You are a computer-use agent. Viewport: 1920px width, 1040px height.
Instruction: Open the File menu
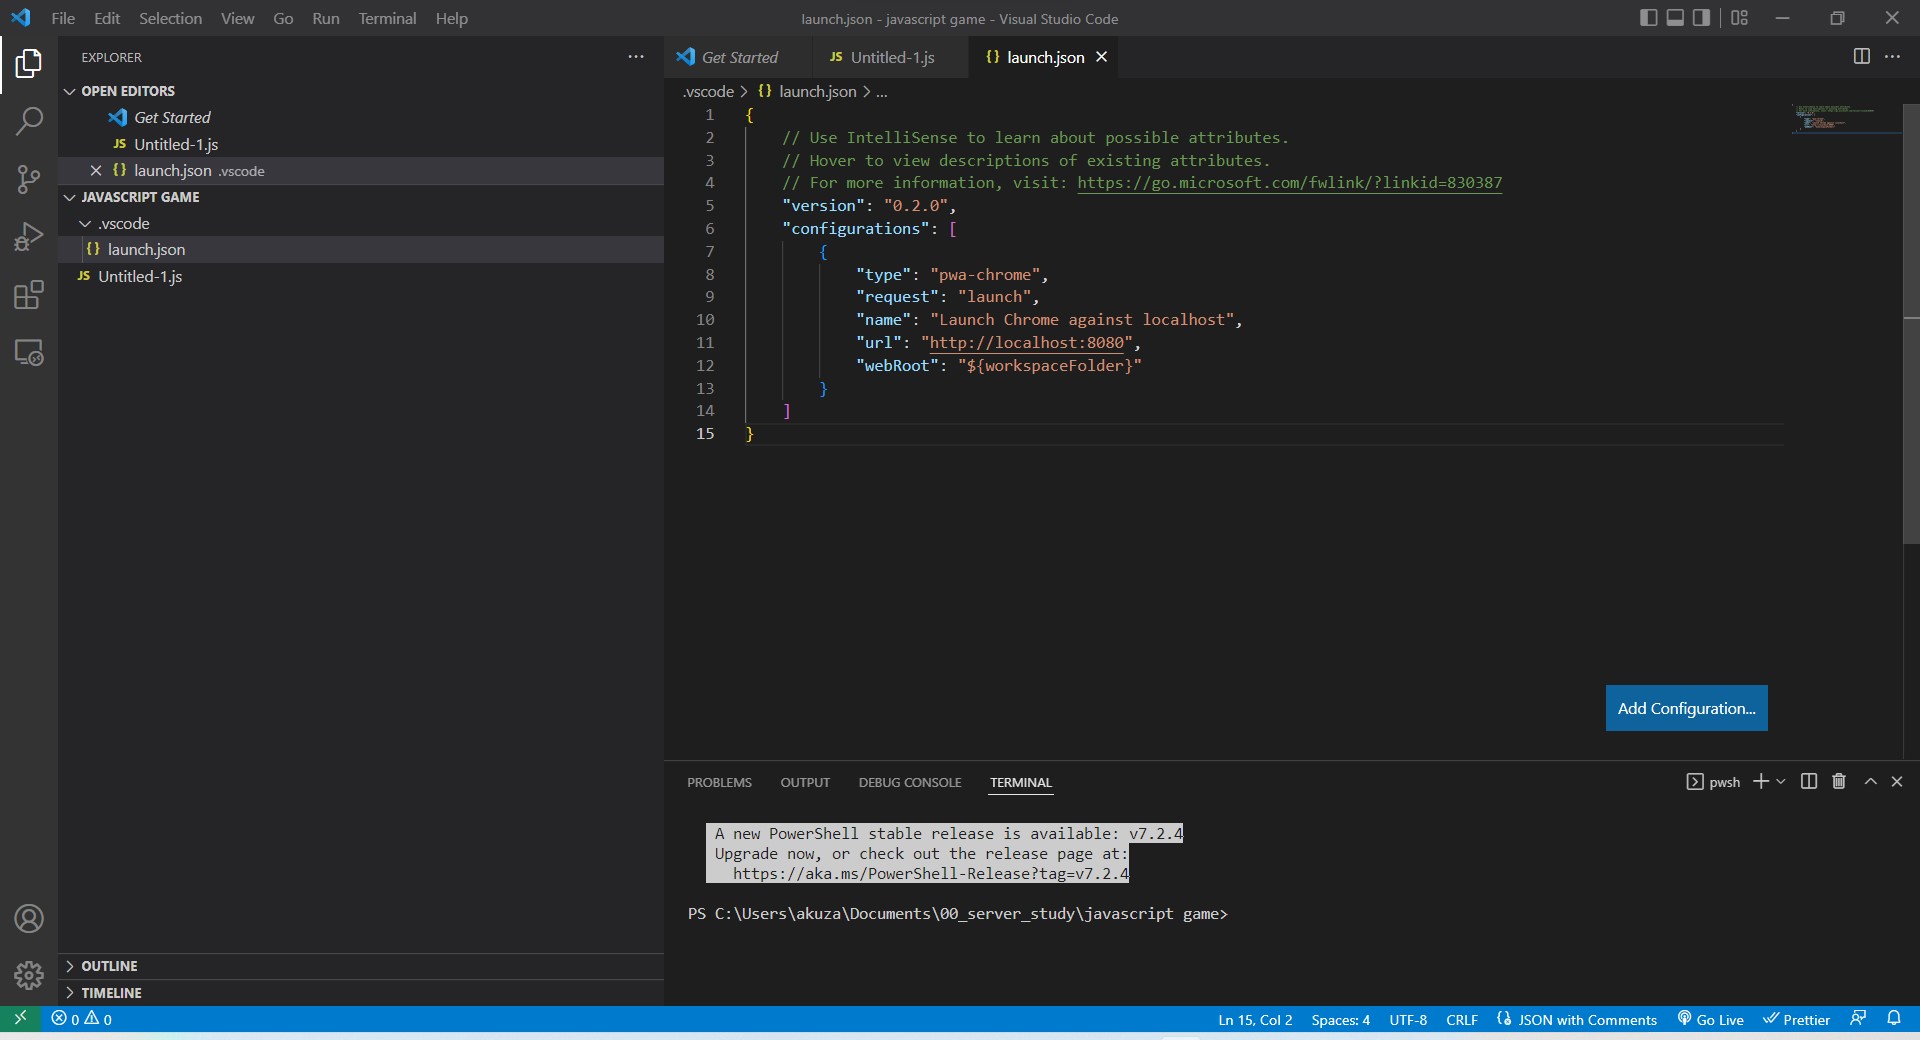(63, 18)
